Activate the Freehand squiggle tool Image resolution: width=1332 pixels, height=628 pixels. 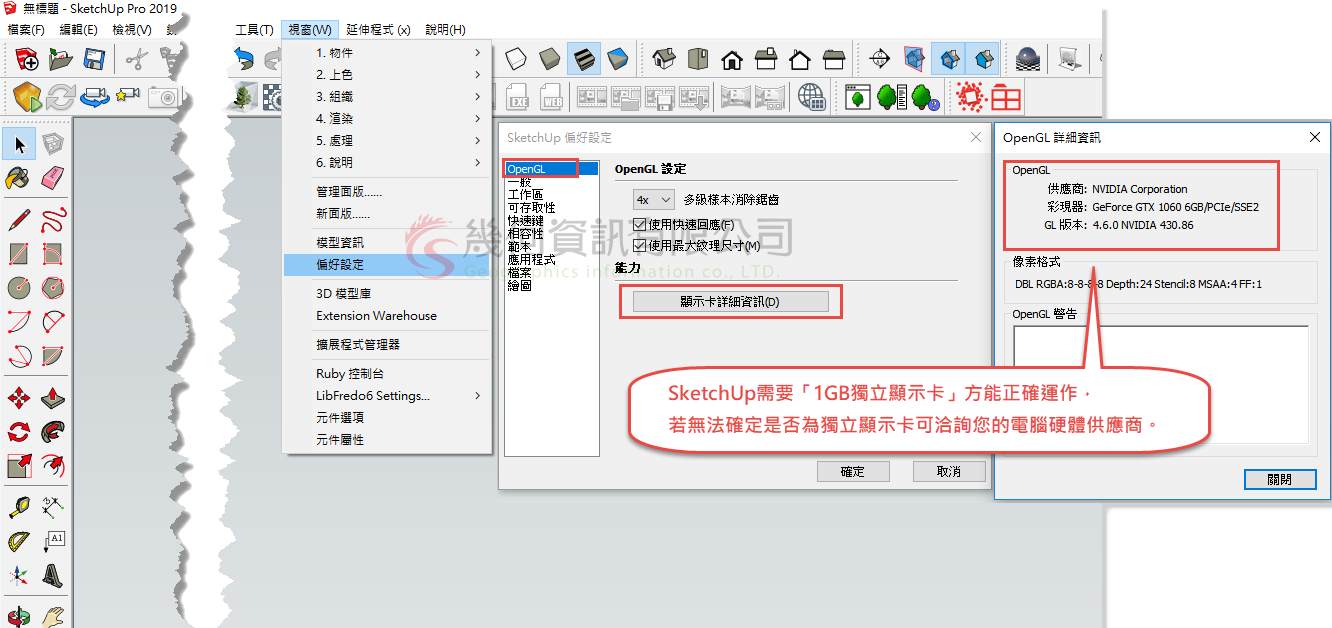pyautogui.click(x=53, y=219)
